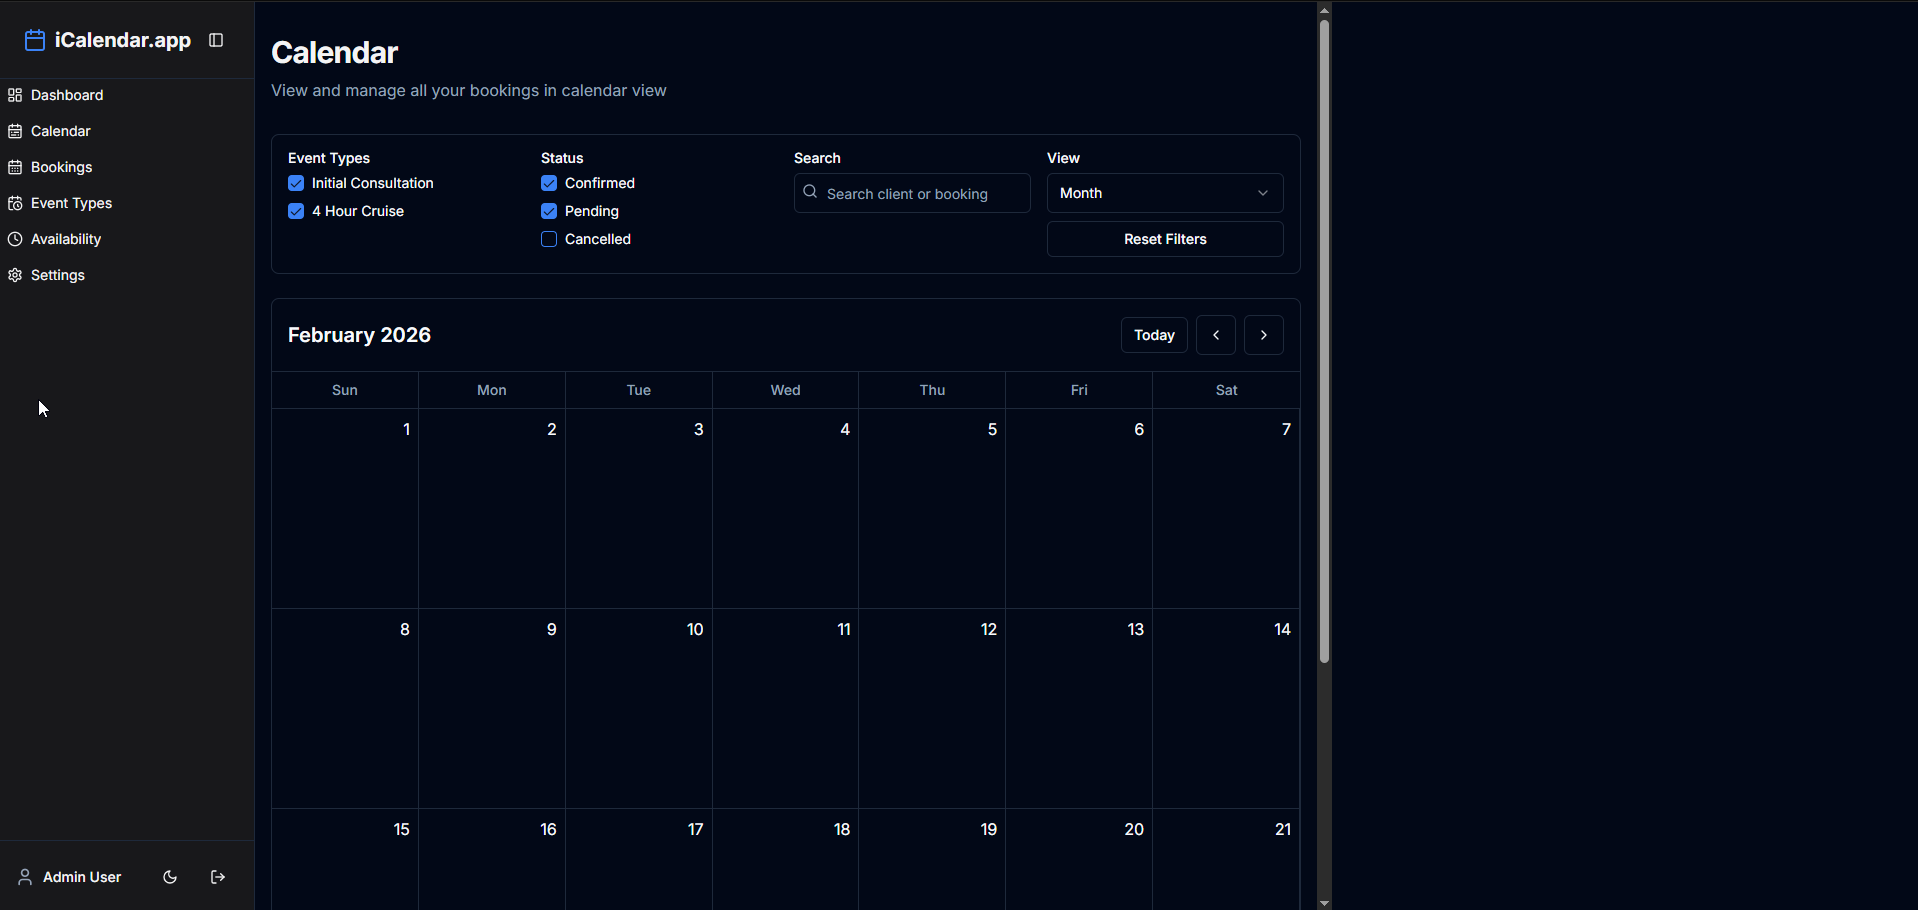Navigate to Event Types in sidebar
This screenshot has width=1918, height=910.
coord(71,203)
